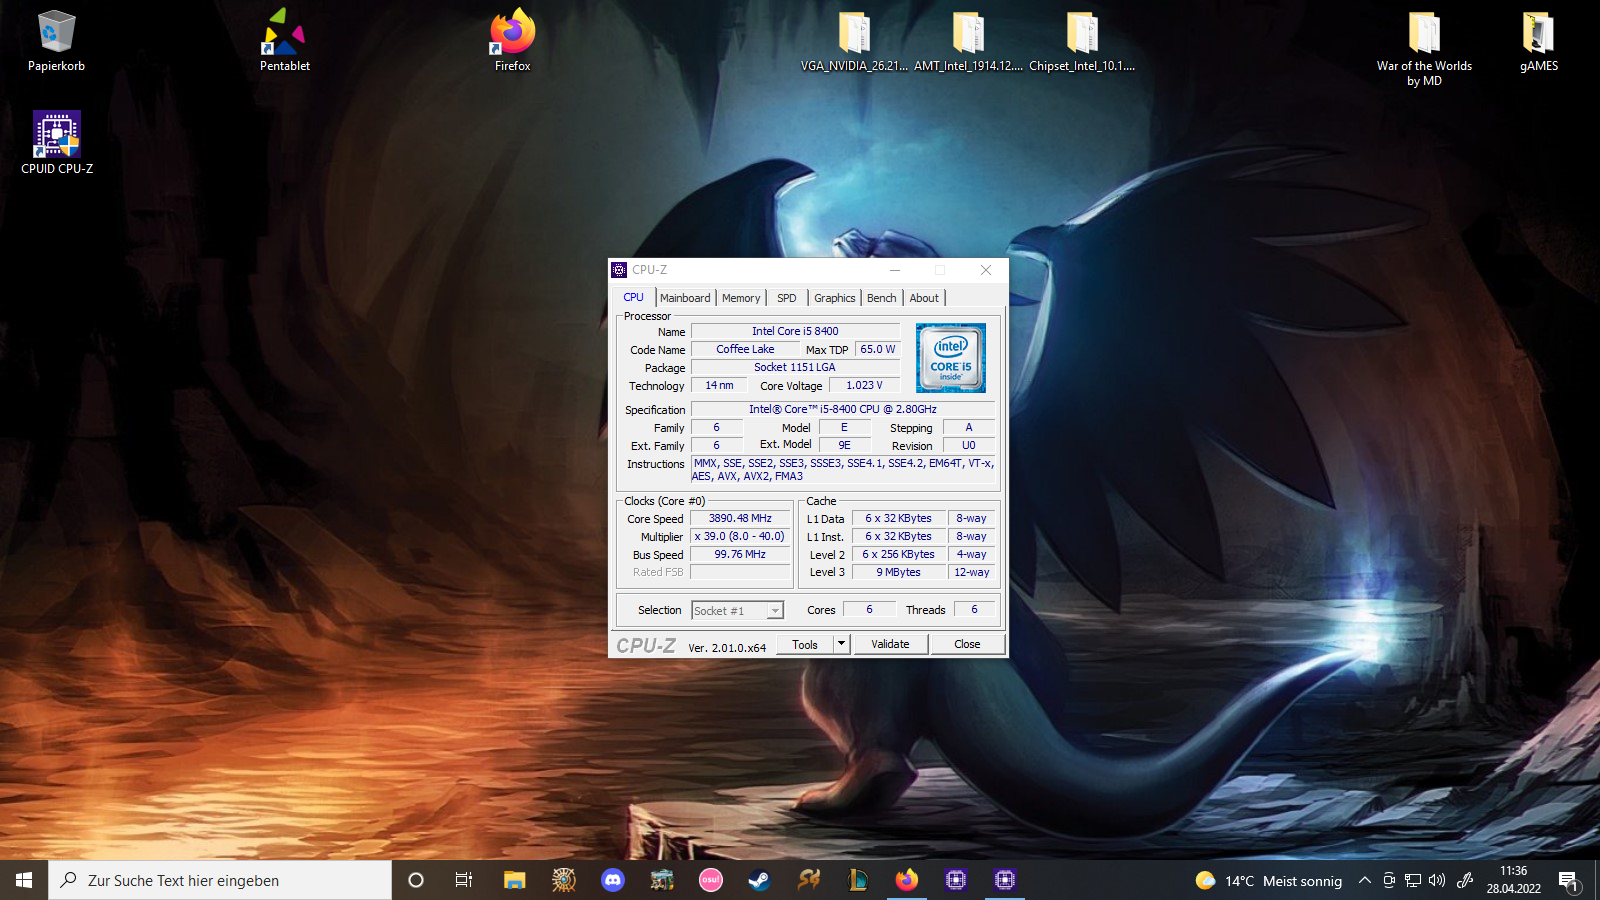Open the volume control in the system tray
Screen dimensions: 1600x900
pos(1437,880)
